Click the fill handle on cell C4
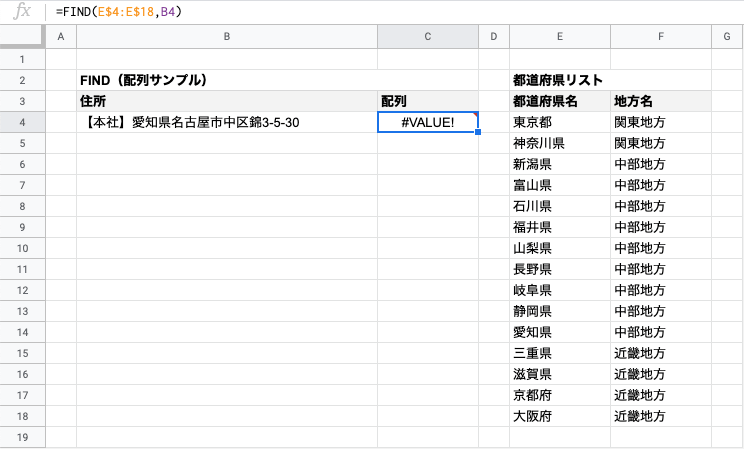Viewport: 744px width, 449px height. (x=478, y=132)
